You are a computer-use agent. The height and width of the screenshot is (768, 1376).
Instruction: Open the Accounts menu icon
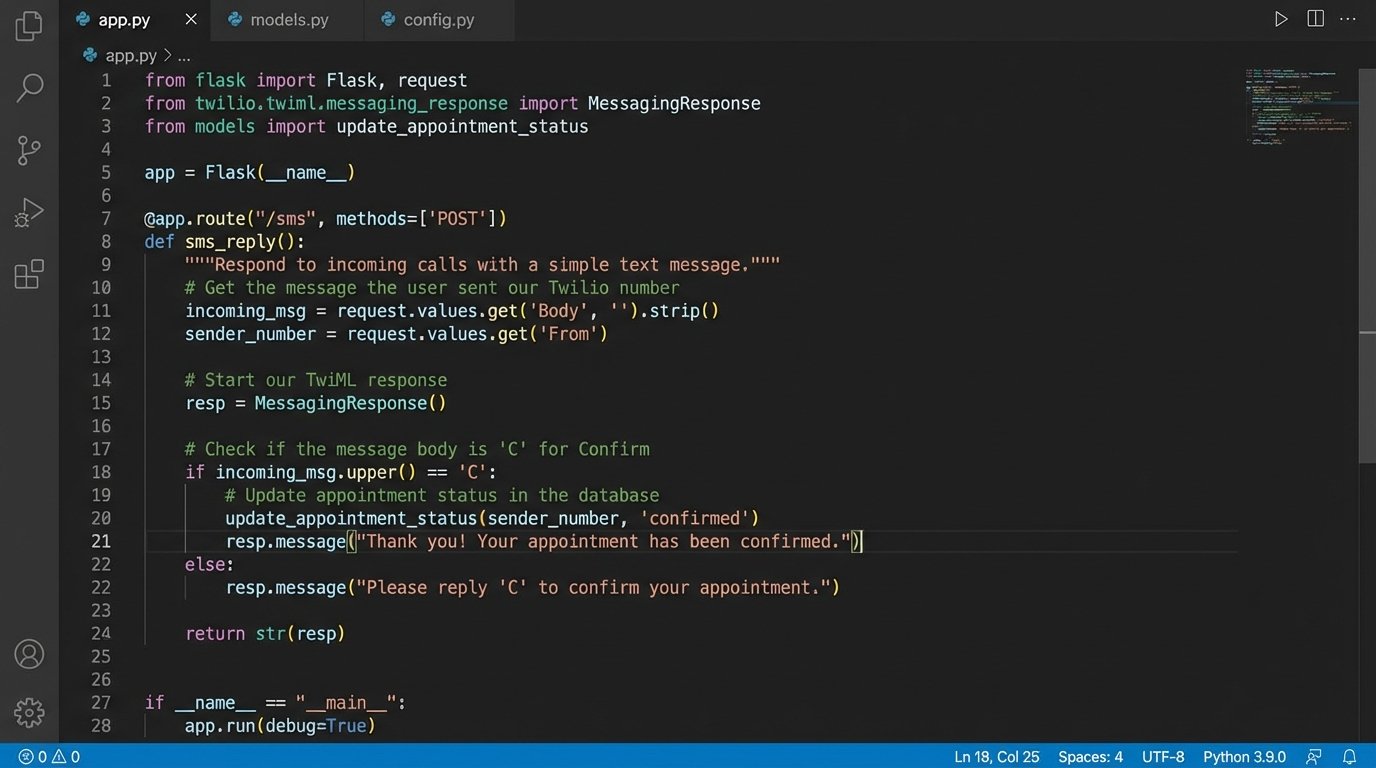click(29, 654)
